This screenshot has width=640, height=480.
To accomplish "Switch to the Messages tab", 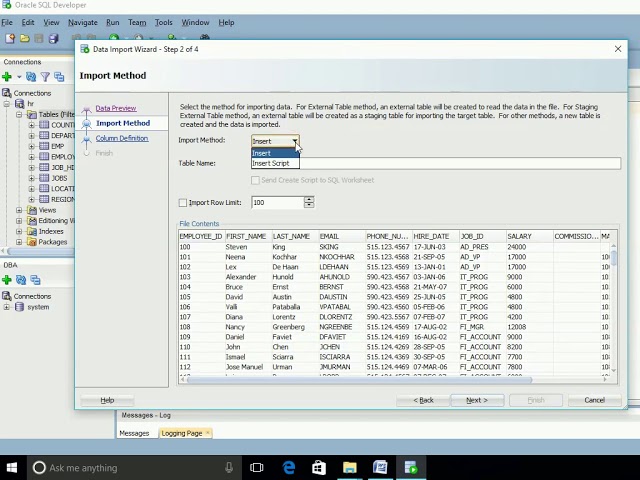I will pos(134,433).
